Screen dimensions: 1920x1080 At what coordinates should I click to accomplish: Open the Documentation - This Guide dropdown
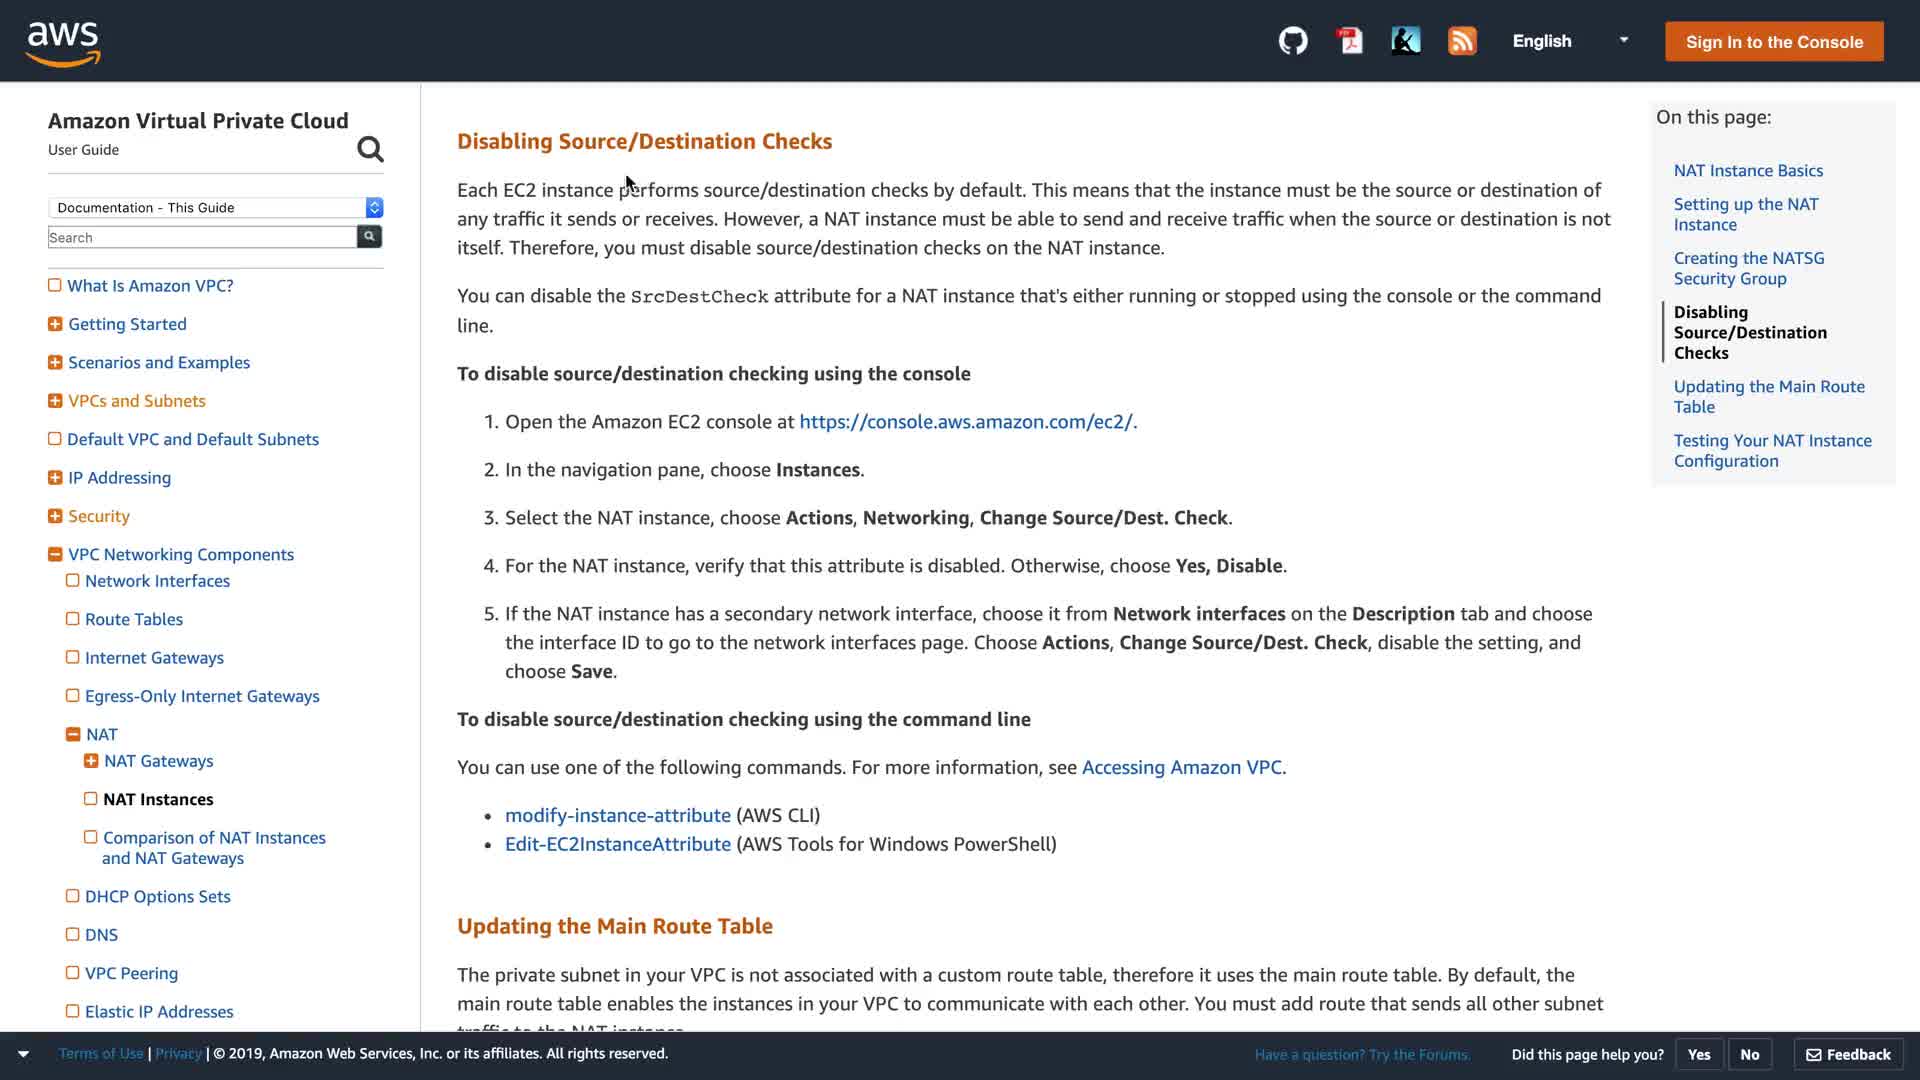tap(215, 207)
